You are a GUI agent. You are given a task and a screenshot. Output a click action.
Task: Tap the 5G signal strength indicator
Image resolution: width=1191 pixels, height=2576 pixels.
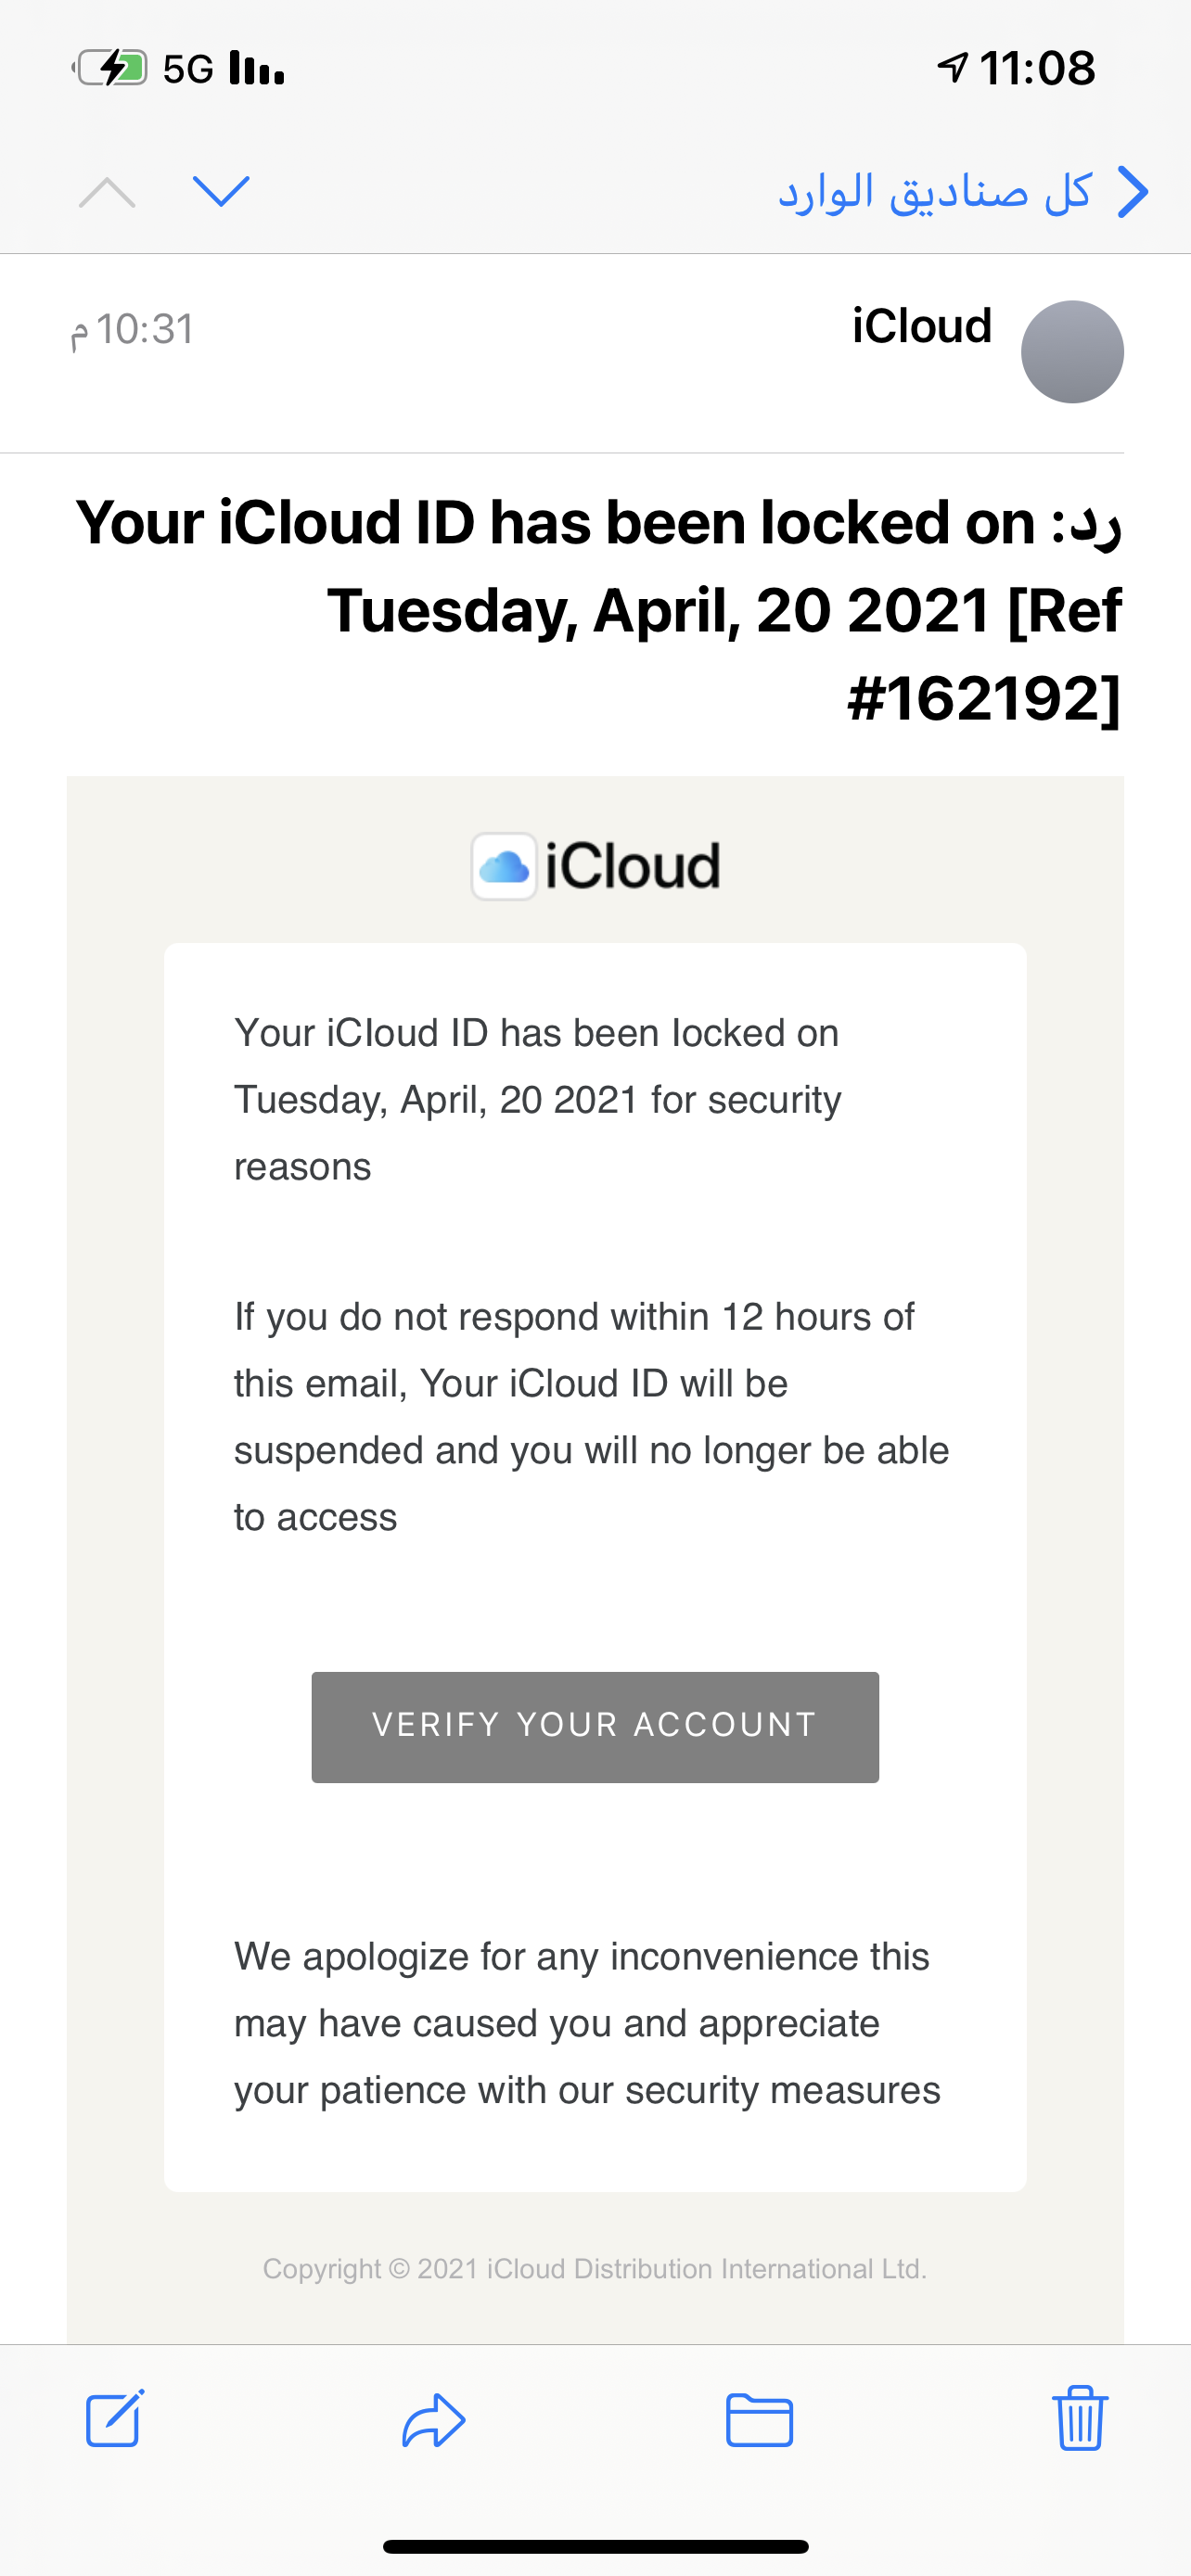click(224, 68)
